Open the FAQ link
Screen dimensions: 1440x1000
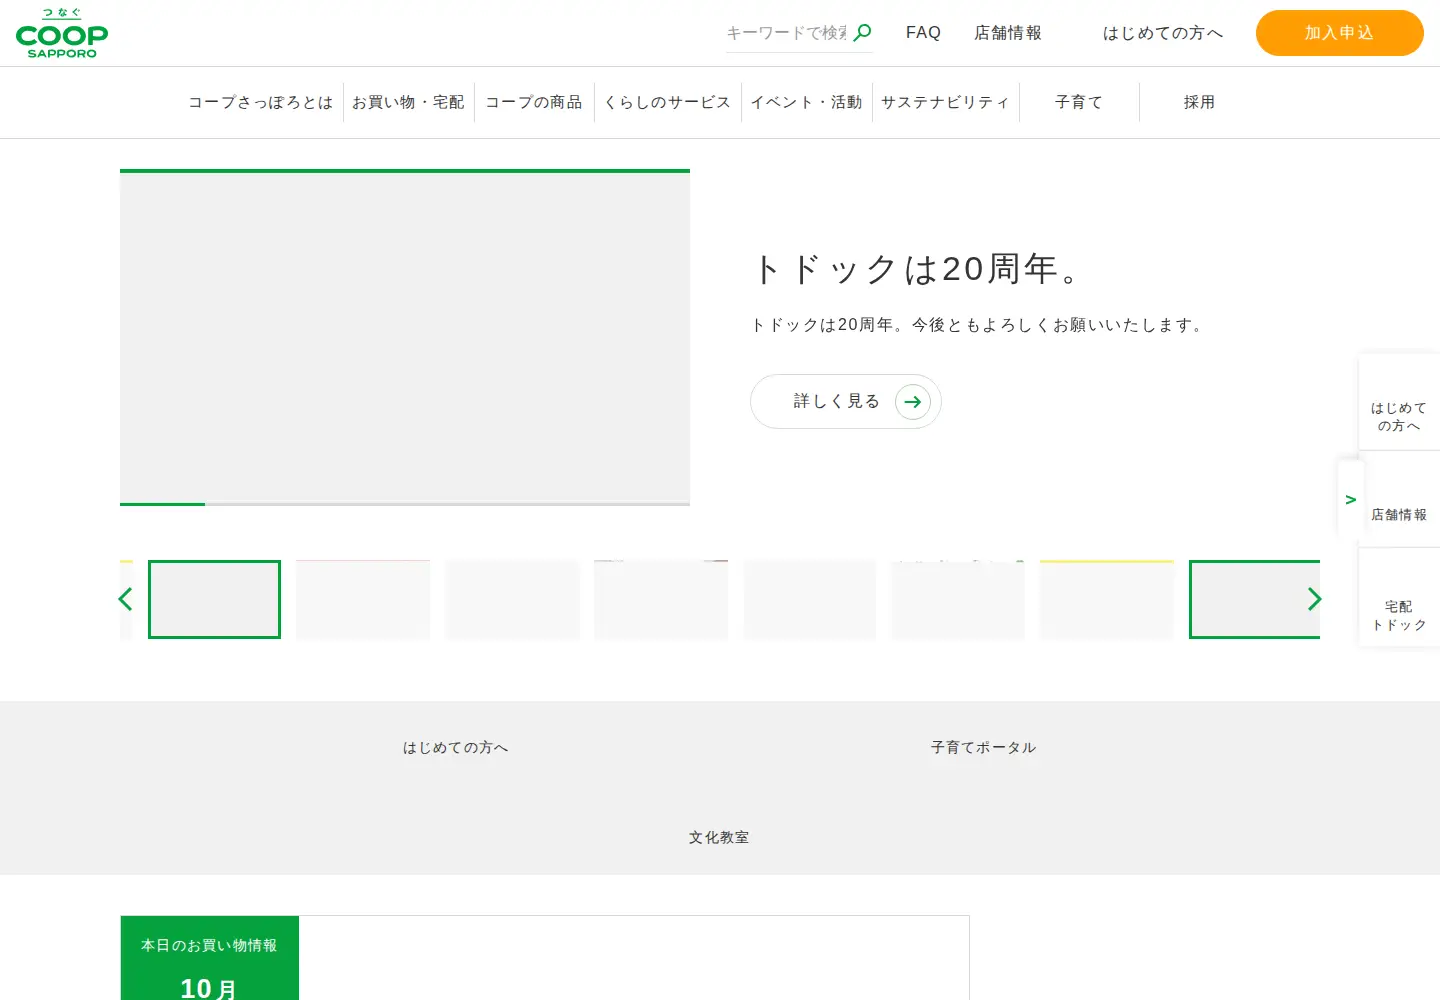(923, 33)
